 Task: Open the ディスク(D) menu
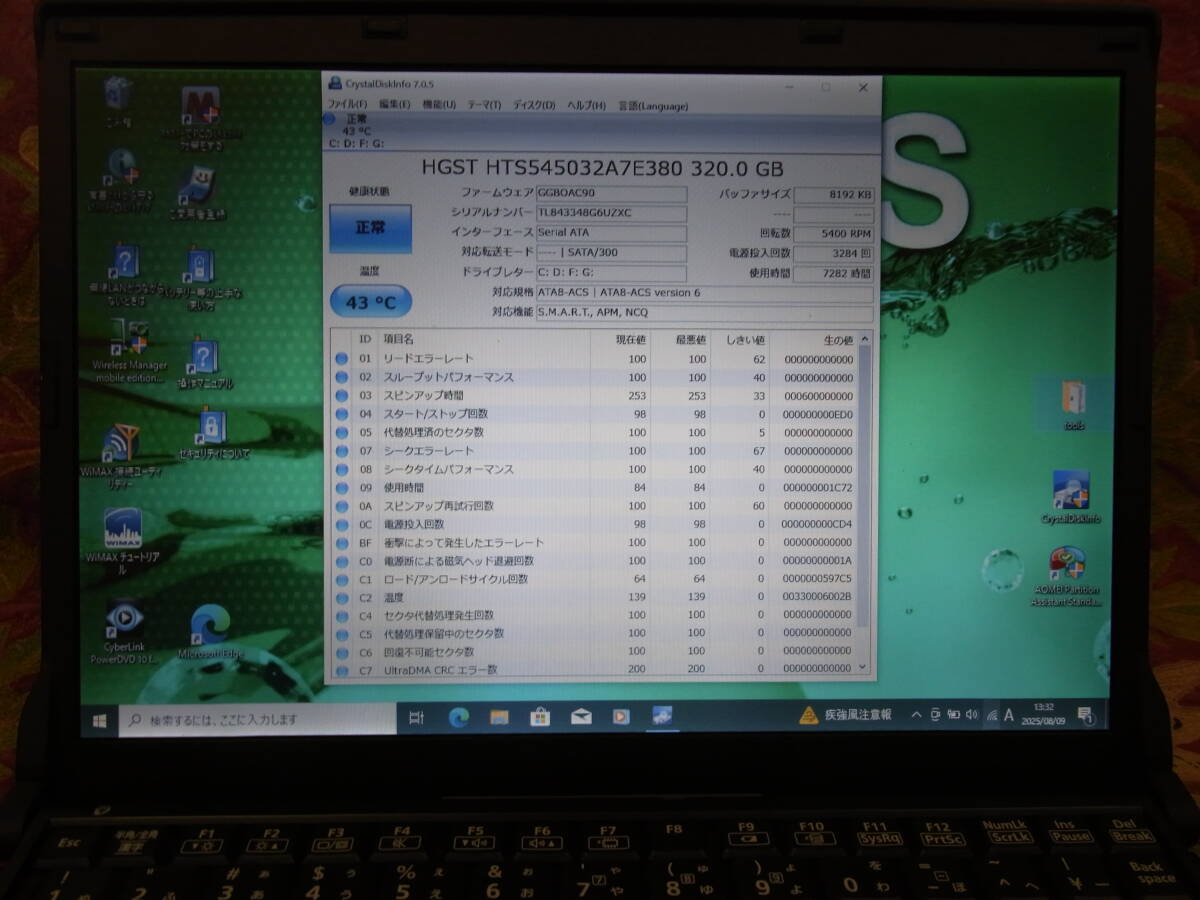(535, 105)
